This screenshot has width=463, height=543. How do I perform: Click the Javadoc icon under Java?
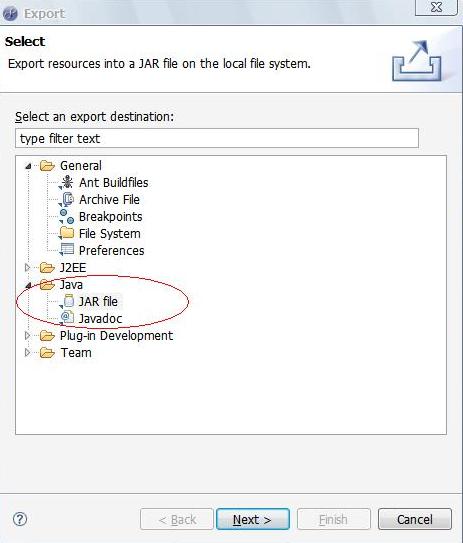[x=66, y=318]
